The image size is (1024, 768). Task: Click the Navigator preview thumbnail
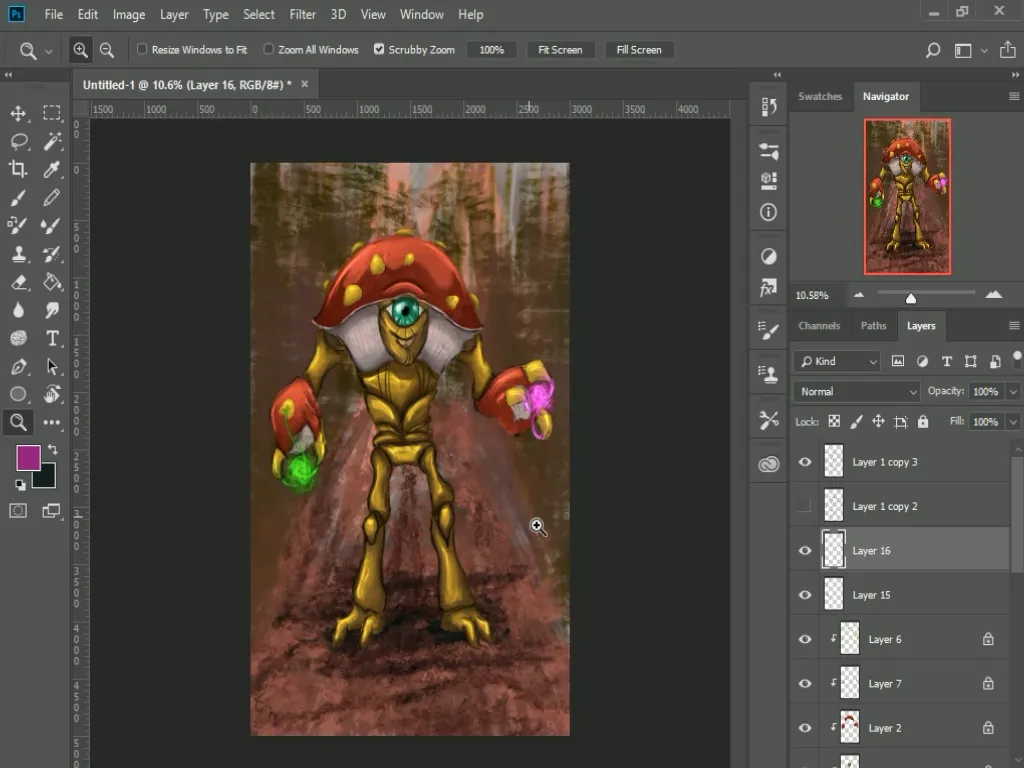(907, 197)
